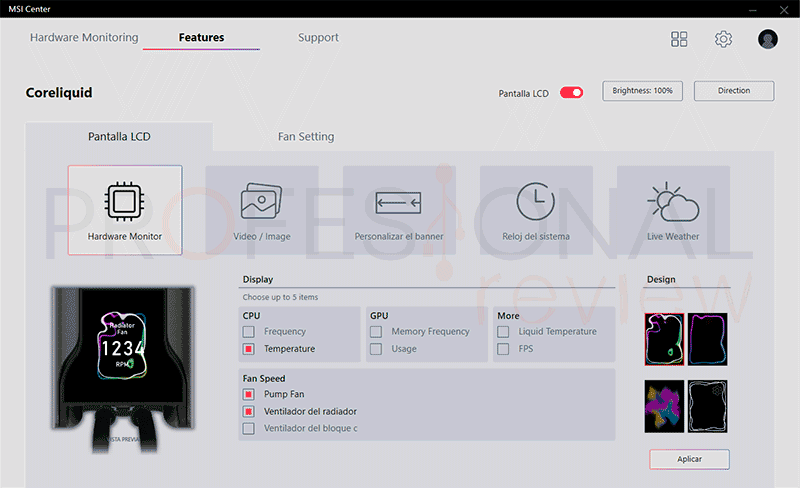
Task: Select the first outlined design thumbnail
Action: point(664,339)
